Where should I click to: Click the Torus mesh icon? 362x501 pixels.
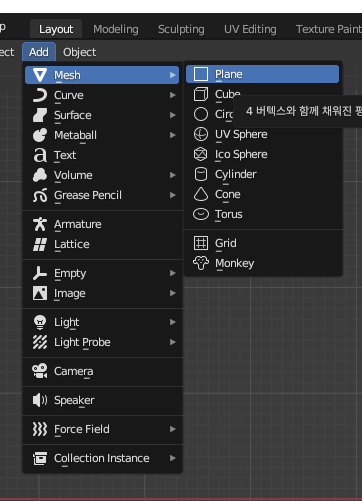(x=201, y=214)
